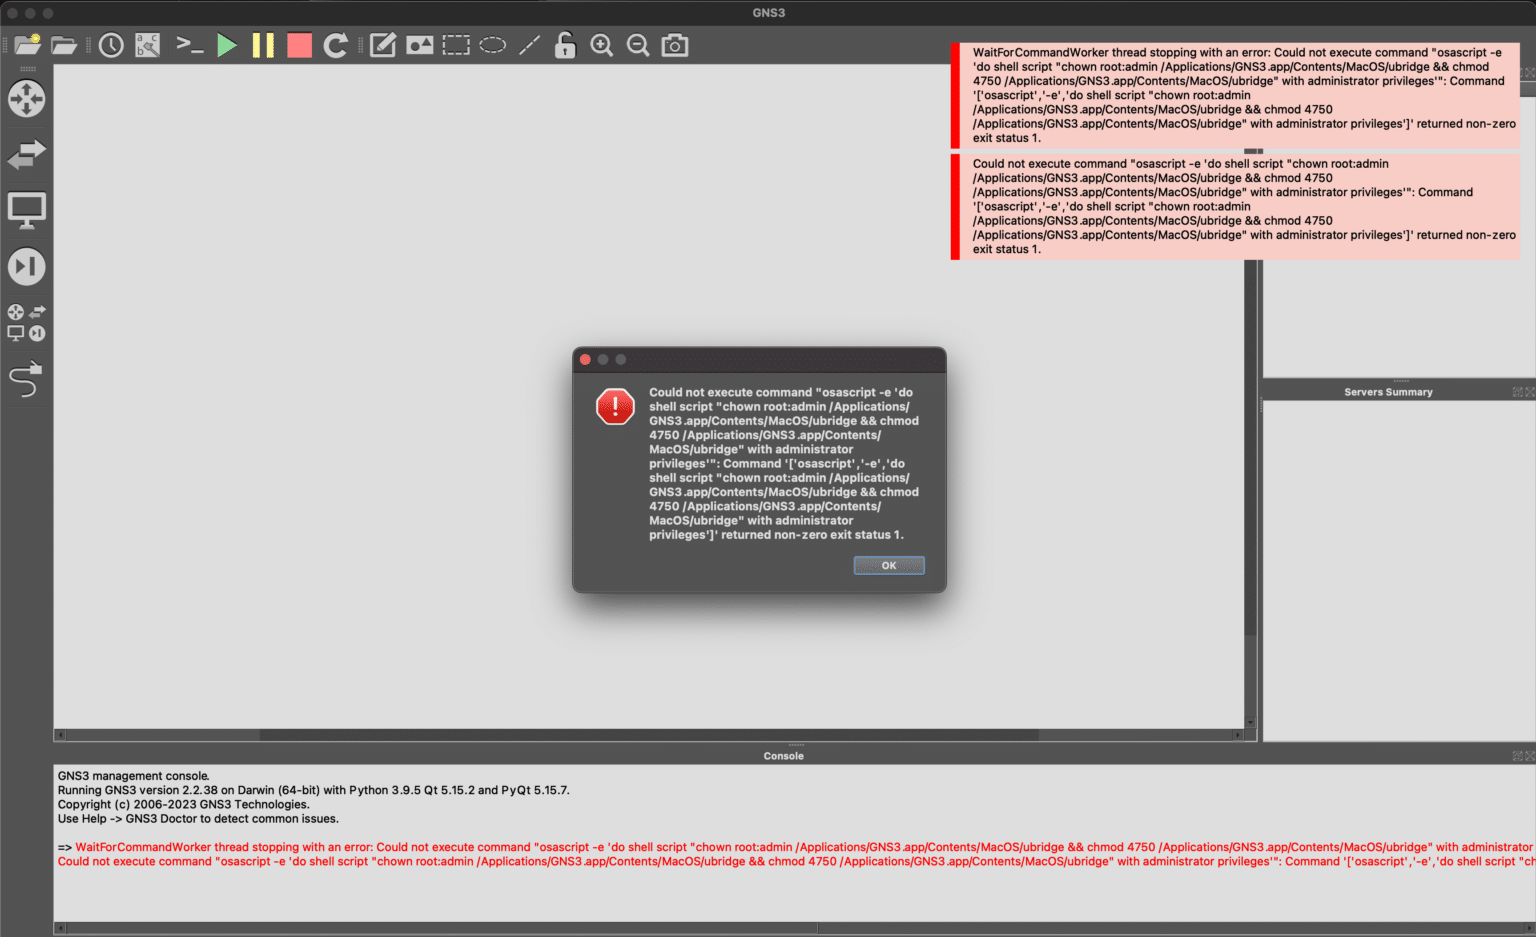Zoom in on the topology canvas
This screenshot has height=937, width=1536.
[601, 44]
